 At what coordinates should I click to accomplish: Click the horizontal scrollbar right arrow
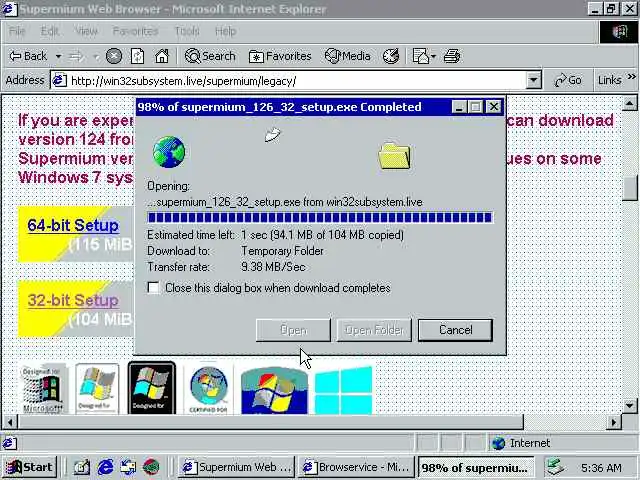pos(613,422)
